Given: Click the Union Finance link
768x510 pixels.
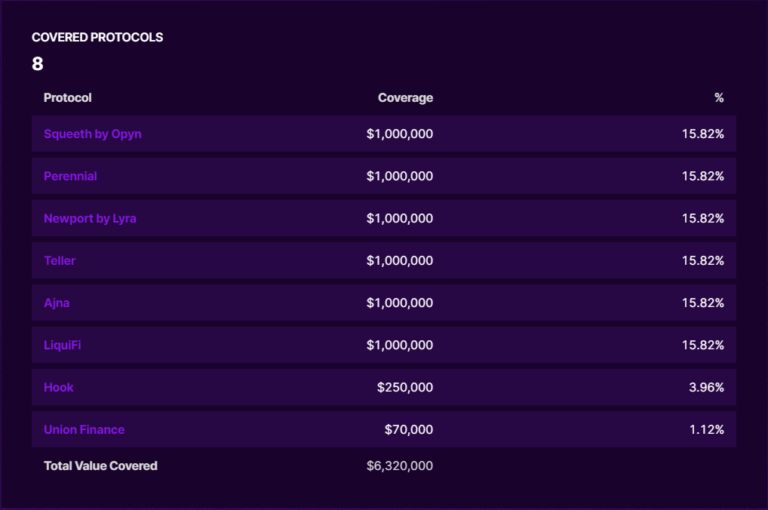Looking at the screenshot, I should [x=84, y=430].
